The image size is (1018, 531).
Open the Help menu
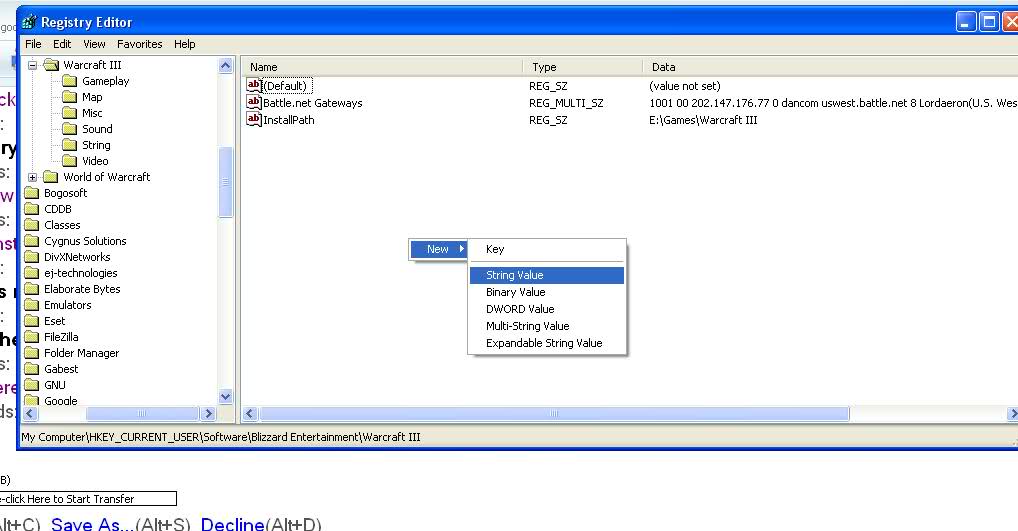[x=184, y=44]
